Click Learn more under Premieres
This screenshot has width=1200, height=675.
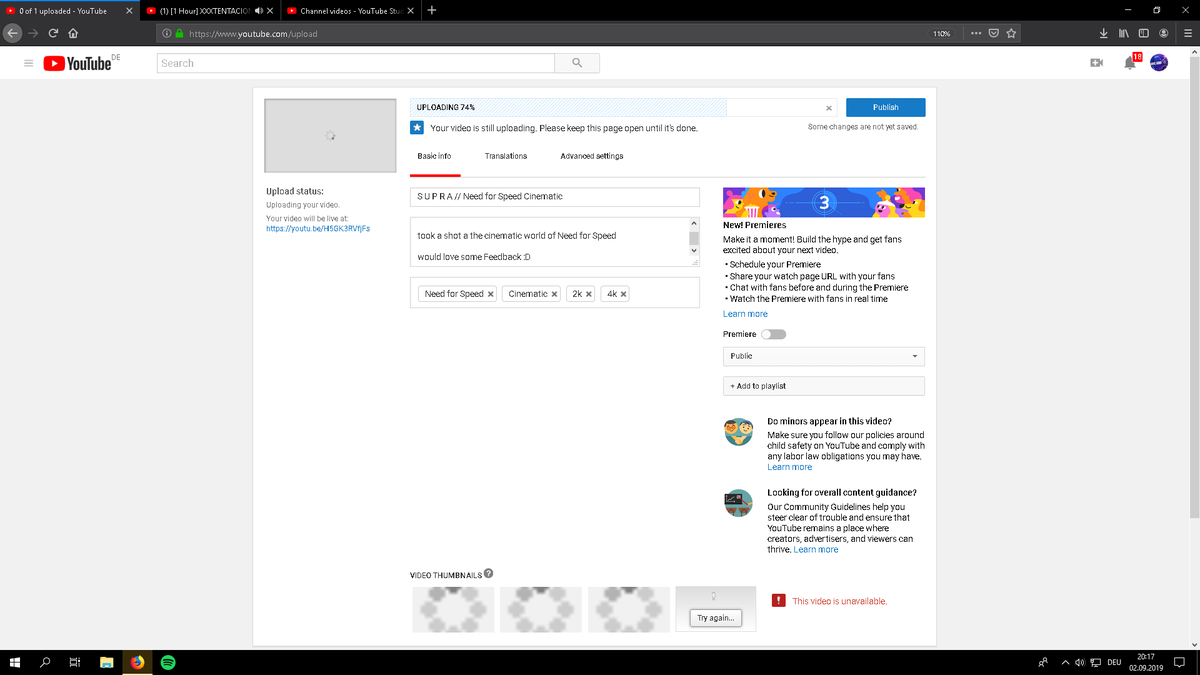click(x=745, y=314)
